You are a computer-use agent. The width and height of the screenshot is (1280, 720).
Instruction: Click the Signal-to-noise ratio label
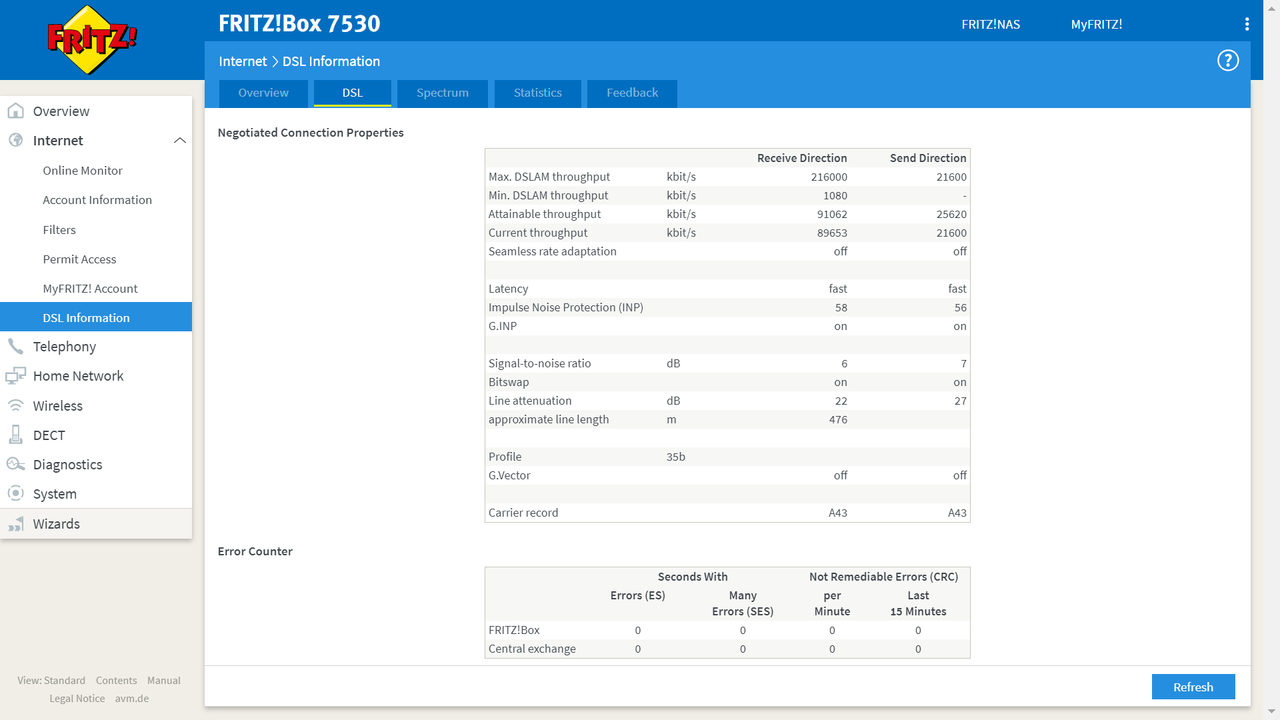(540, 364)
